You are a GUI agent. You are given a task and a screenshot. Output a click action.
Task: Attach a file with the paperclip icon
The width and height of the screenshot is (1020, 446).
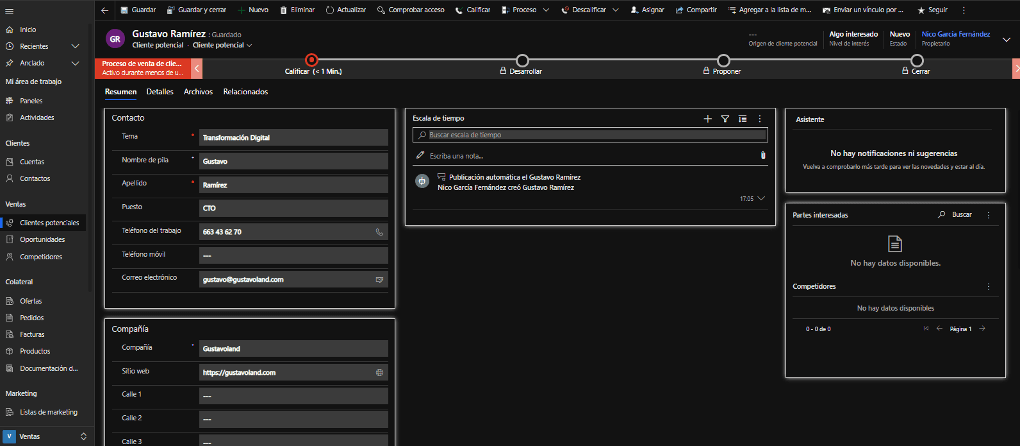point(762,155)
